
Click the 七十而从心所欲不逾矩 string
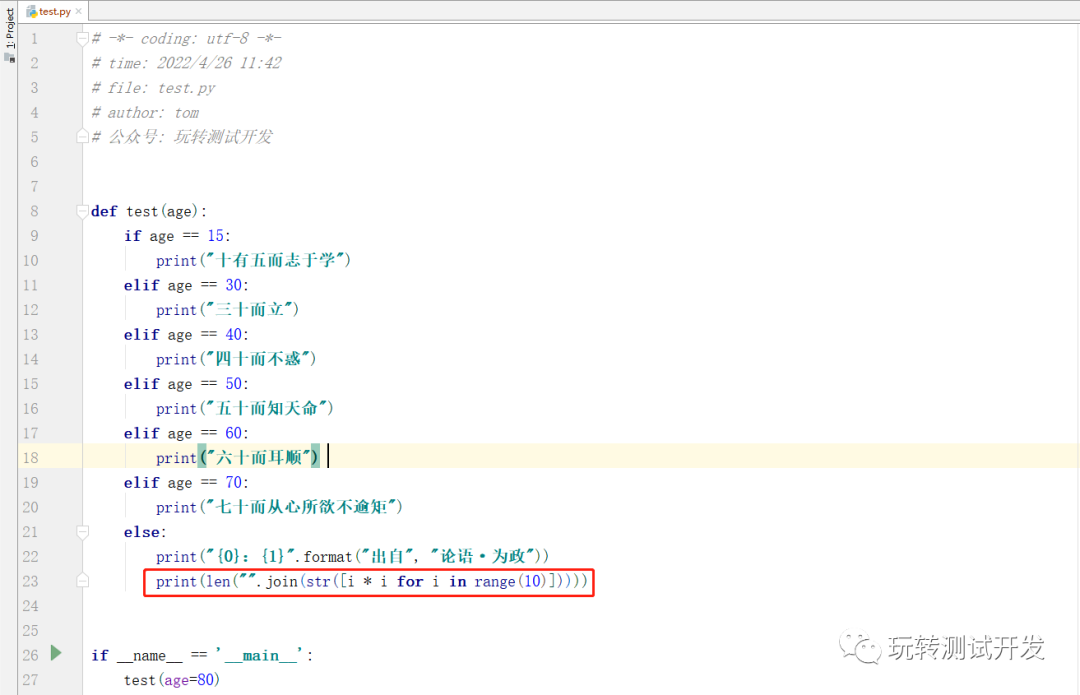click(x=300, y=507)
